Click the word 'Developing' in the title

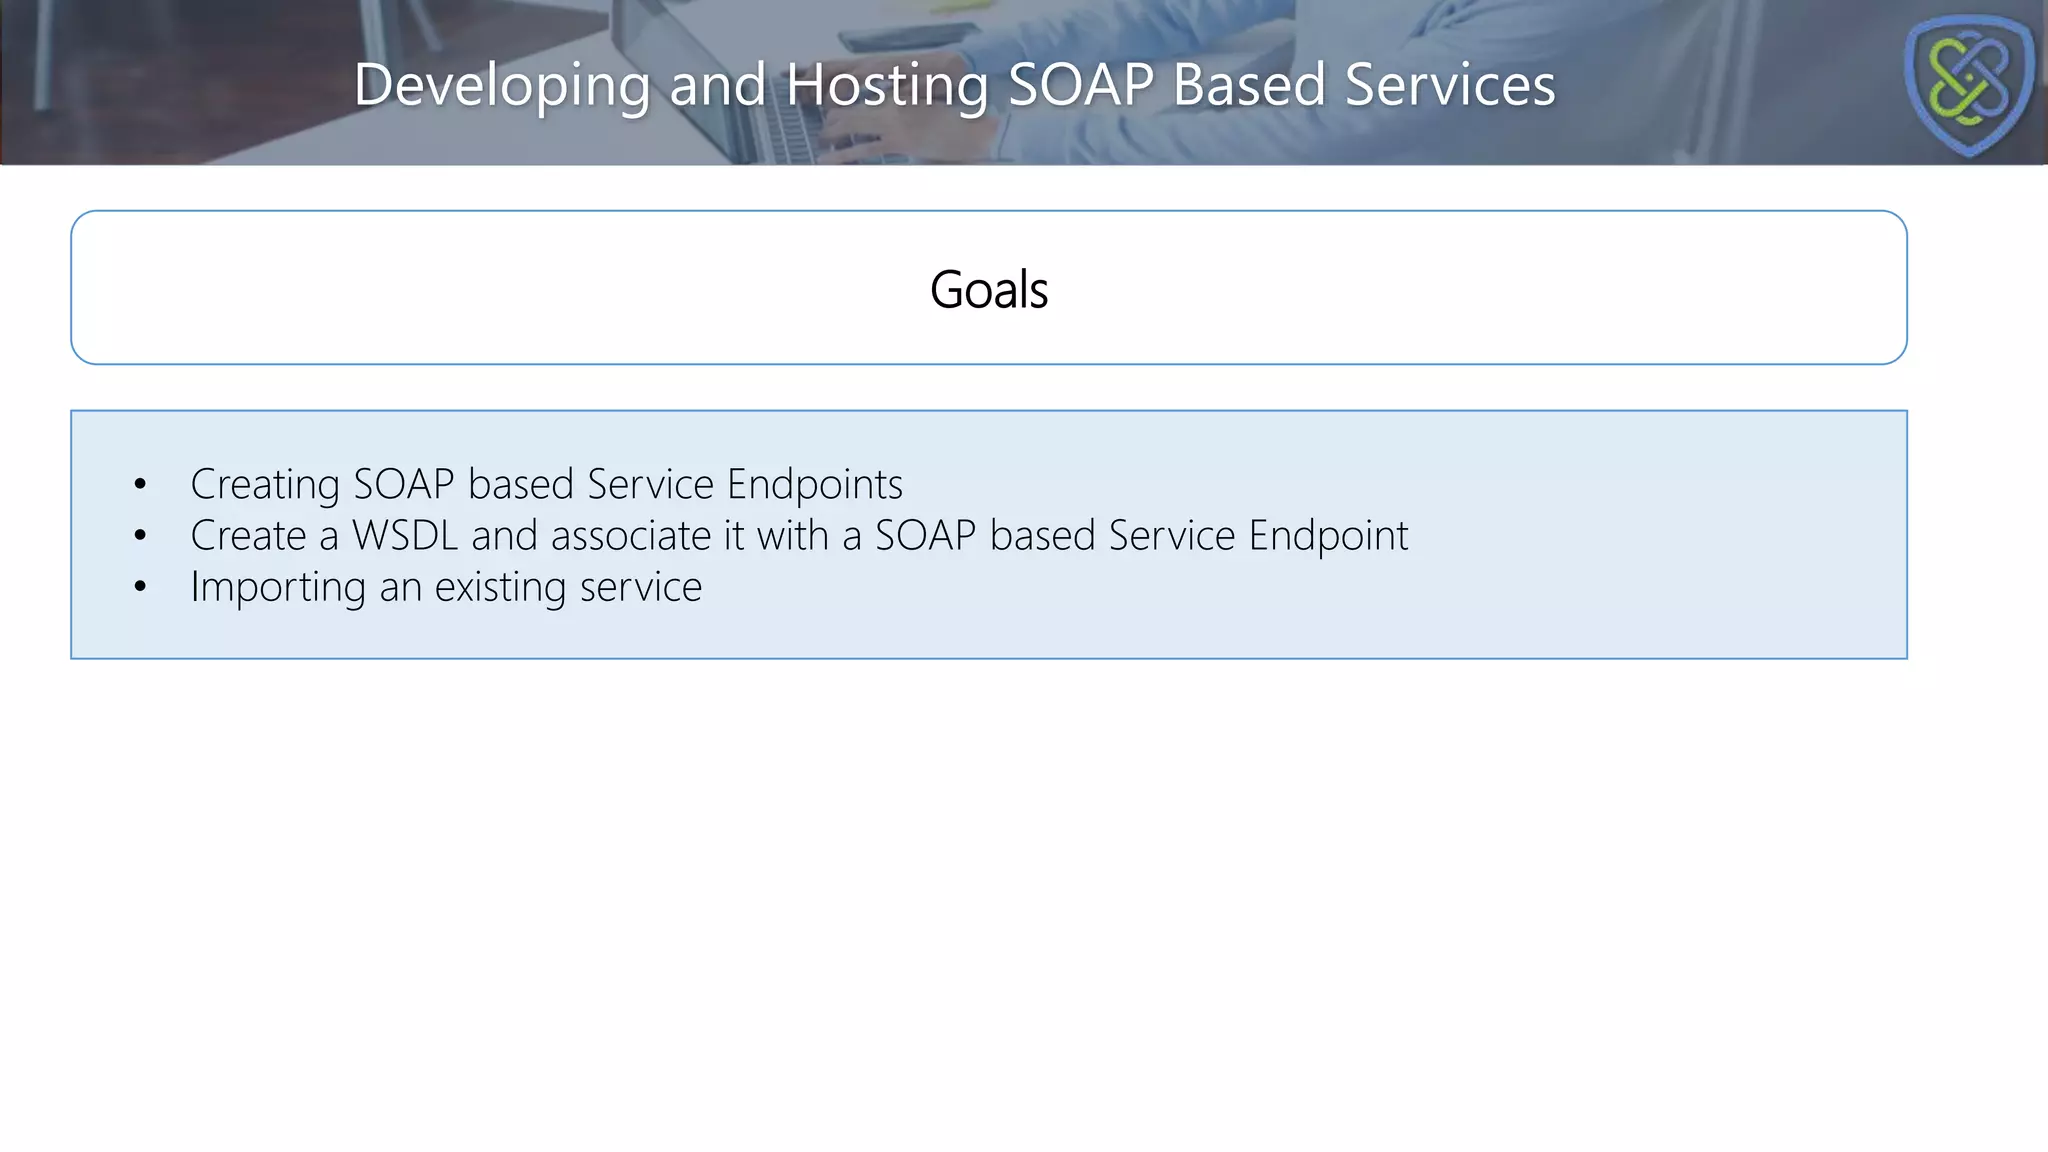tap(502, 84)
